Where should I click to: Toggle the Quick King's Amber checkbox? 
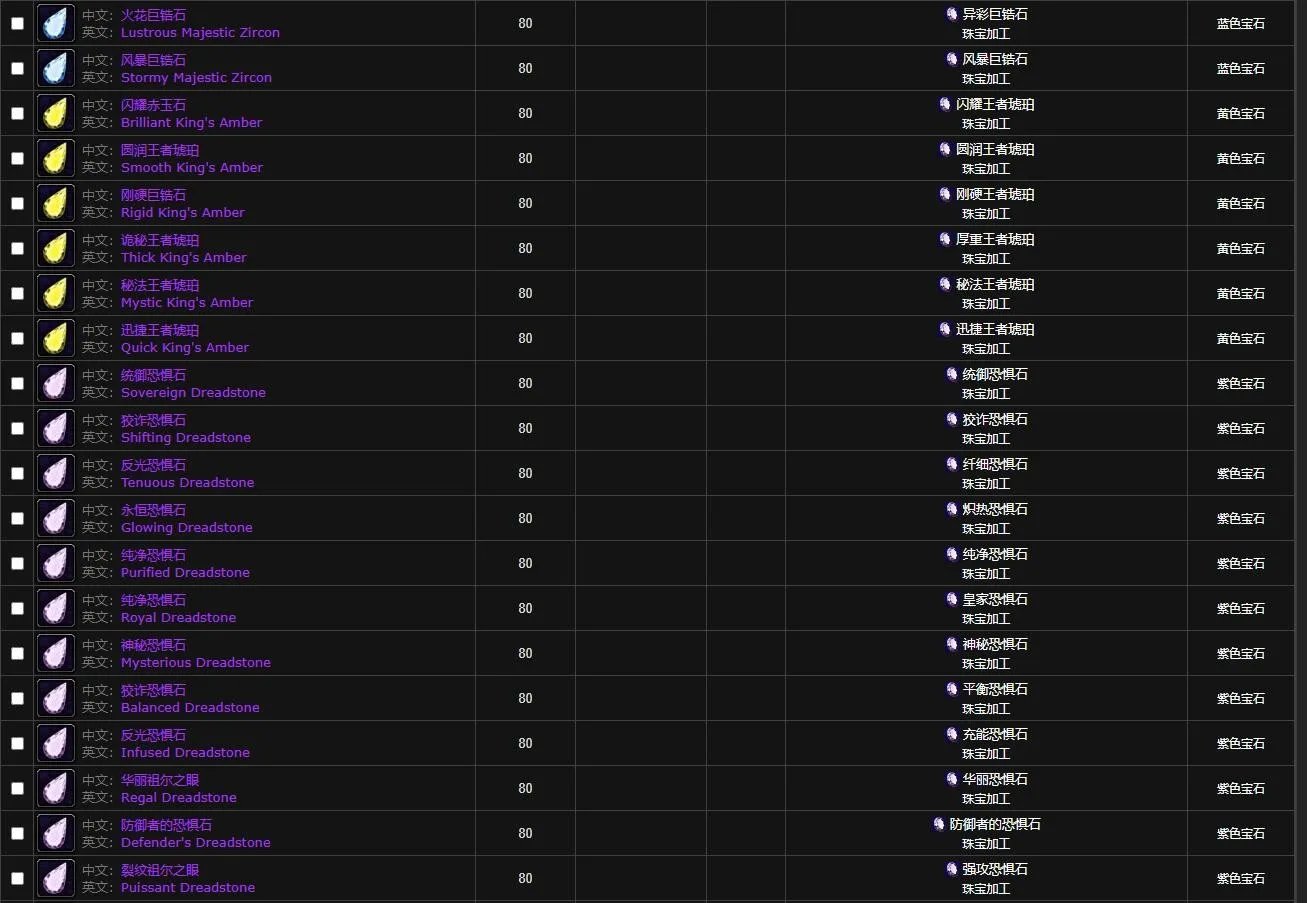[x=17, y=338]
